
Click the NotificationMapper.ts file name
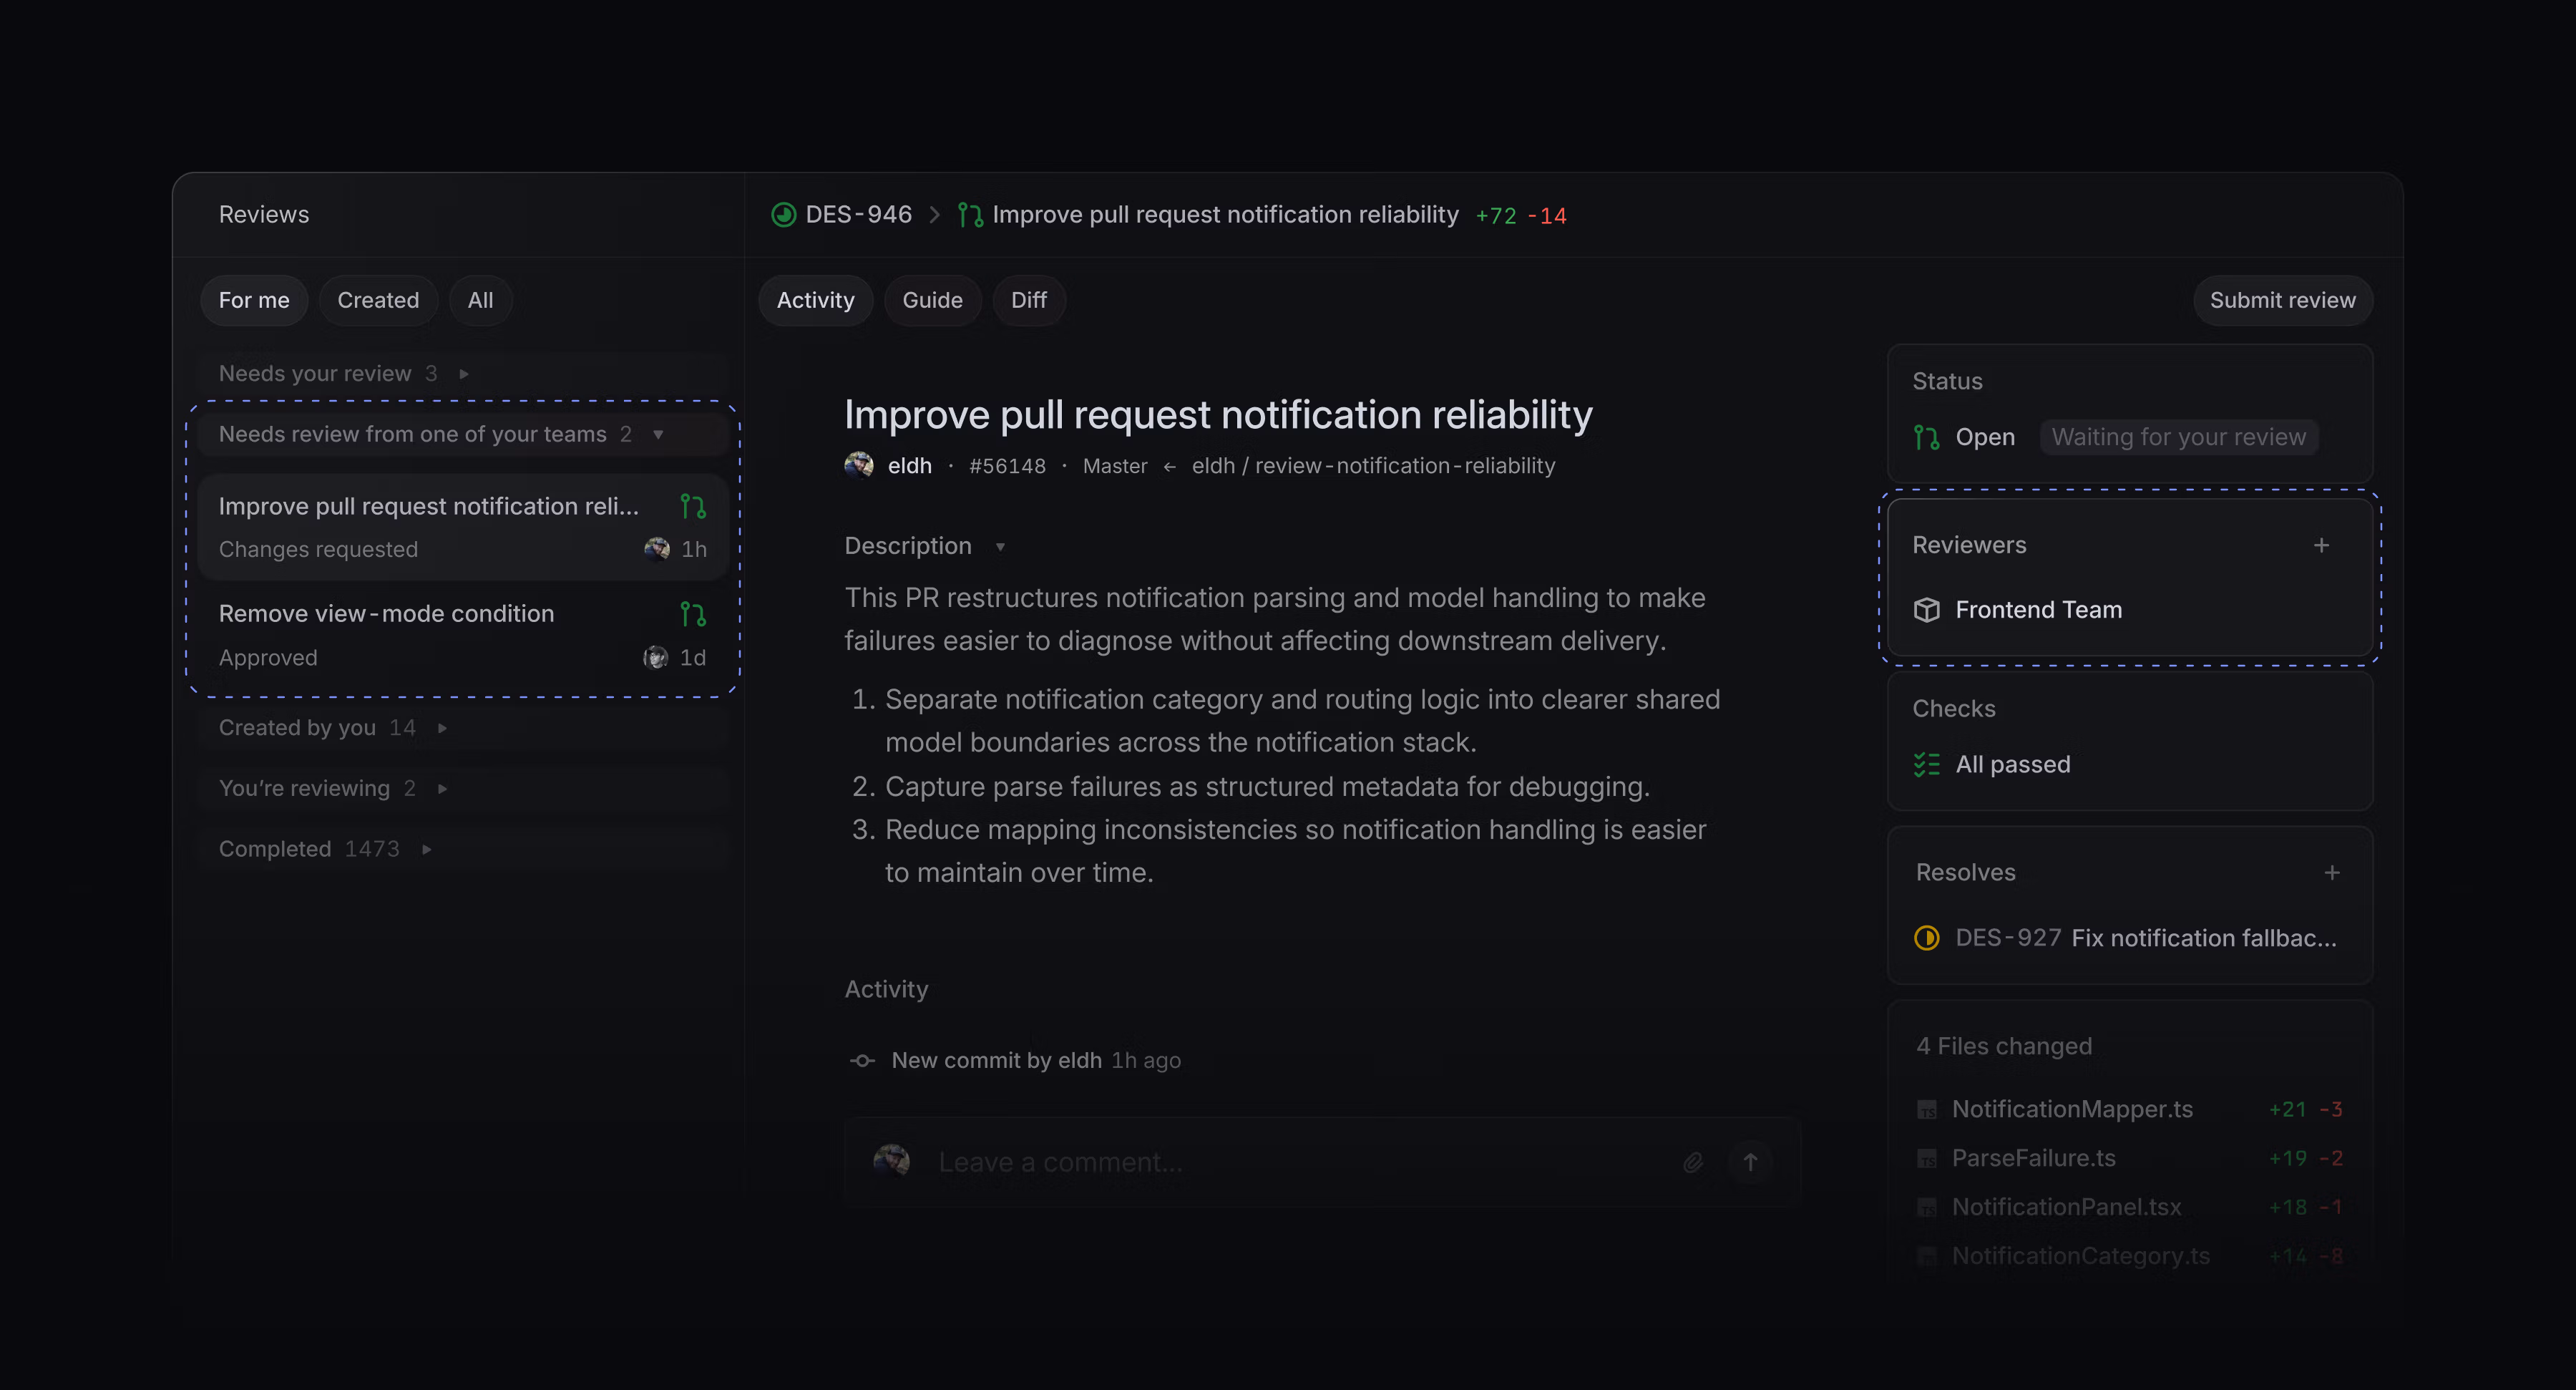pyautogui.click(x=2072, y=1109)
